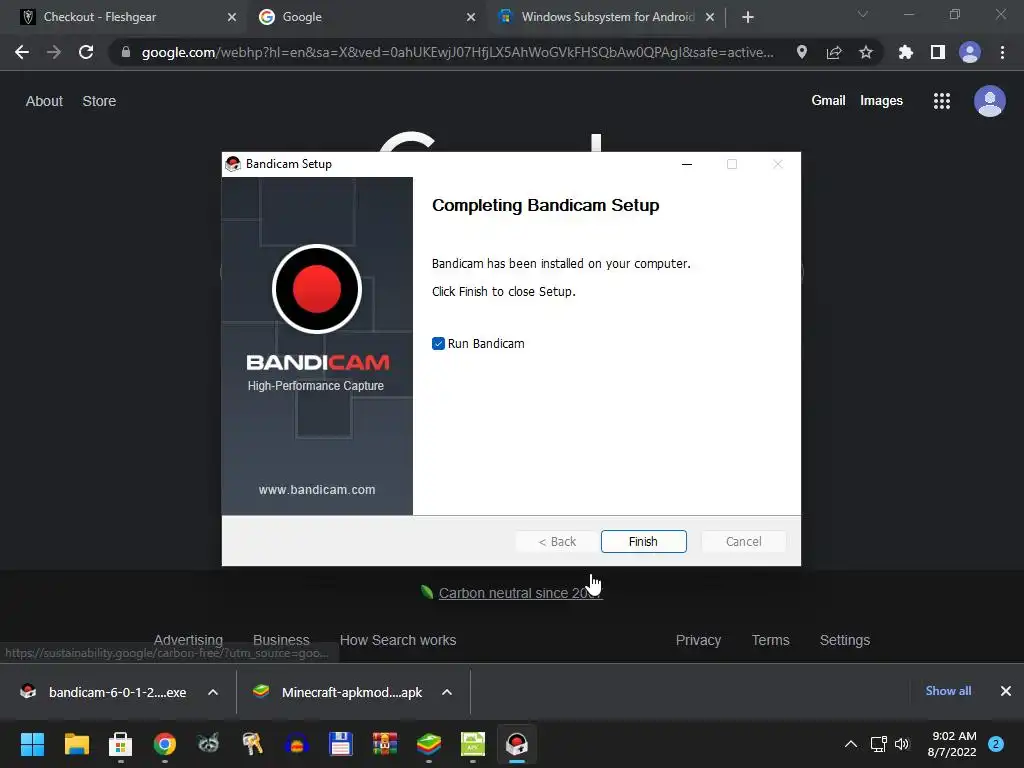Click the location permission icon in address bar

802,52
